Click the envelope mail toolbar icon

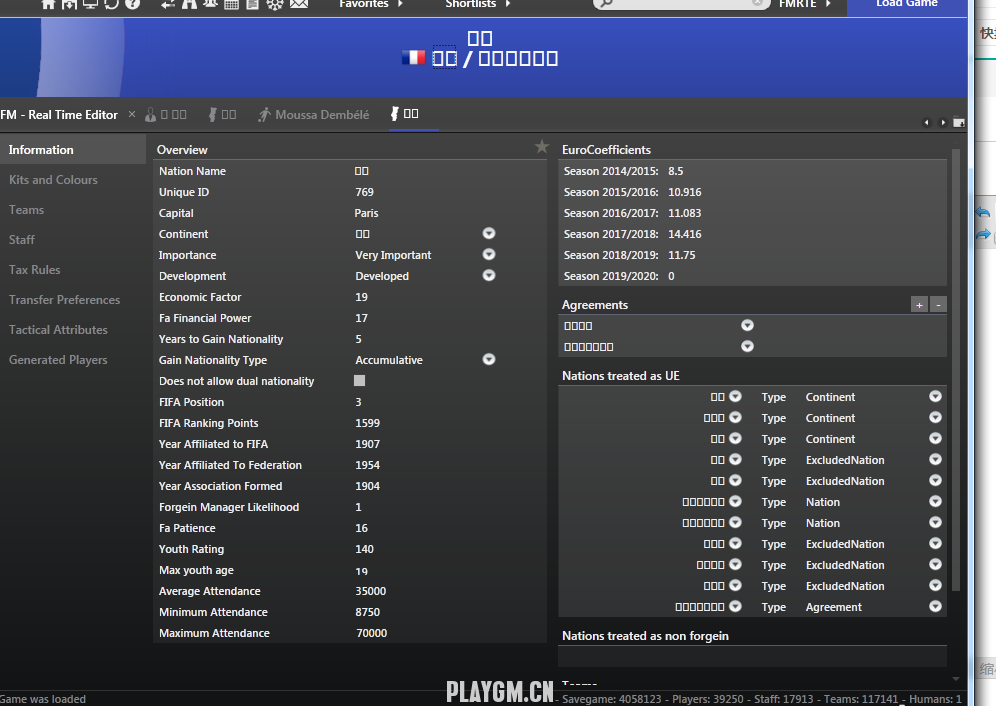coord(299,4)
